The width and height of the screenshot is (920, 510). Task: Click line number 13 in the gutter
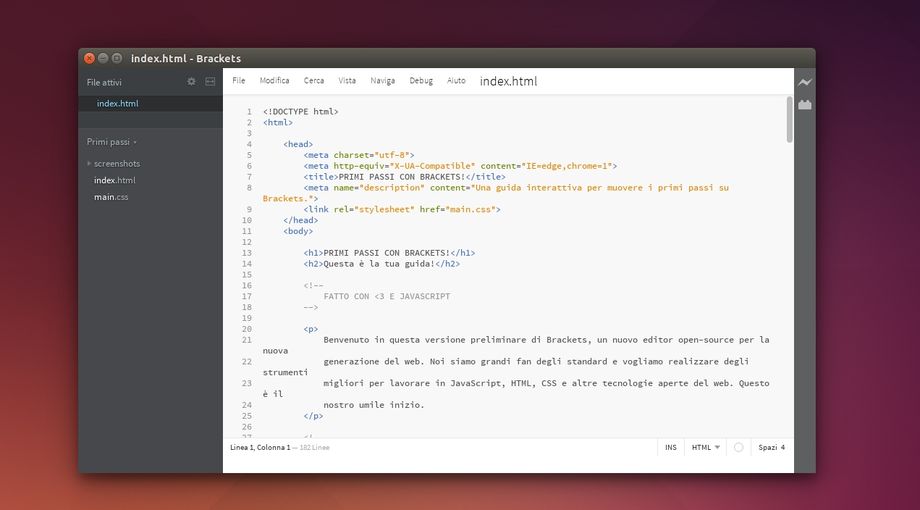point(246,253)
